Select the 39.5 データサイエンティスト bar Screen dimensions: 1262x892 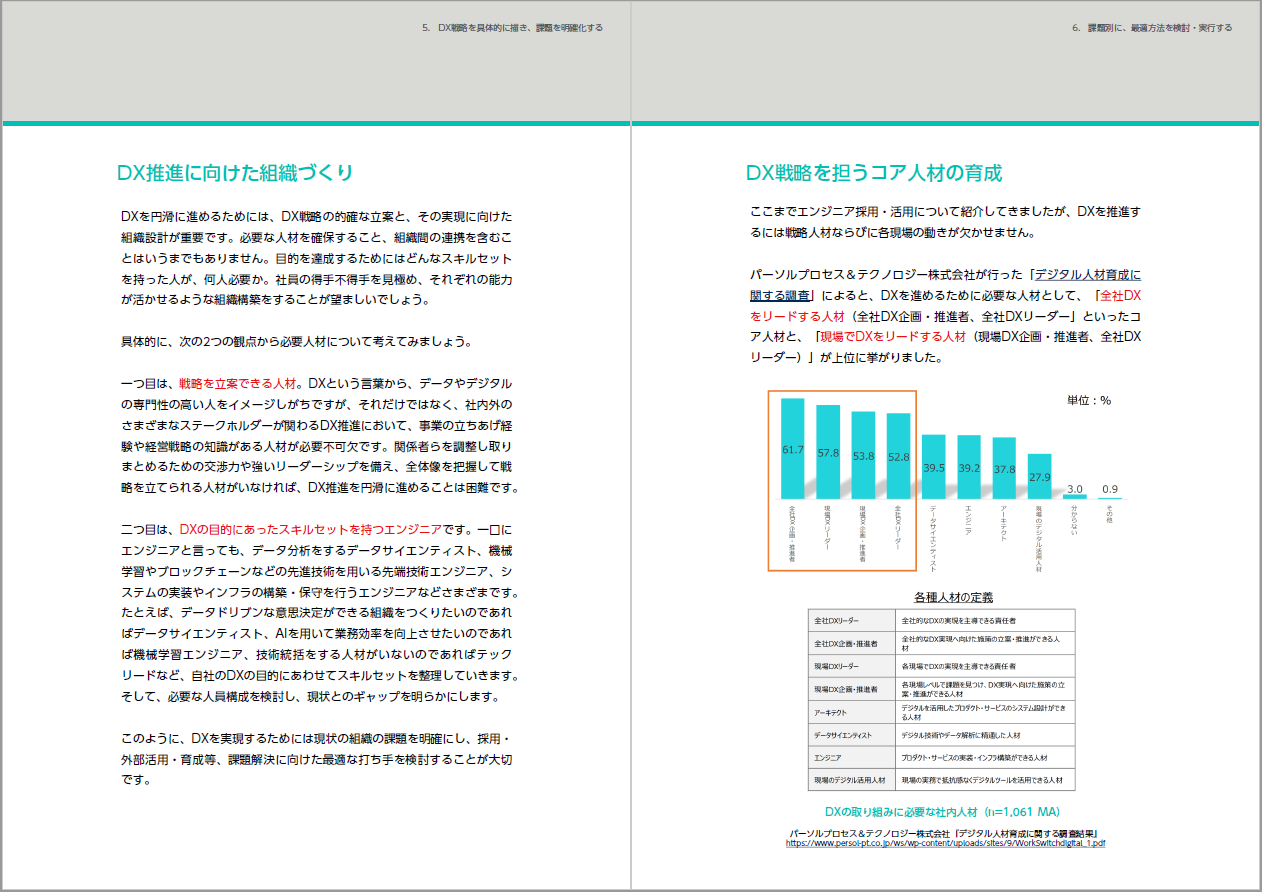coord(933,467)
